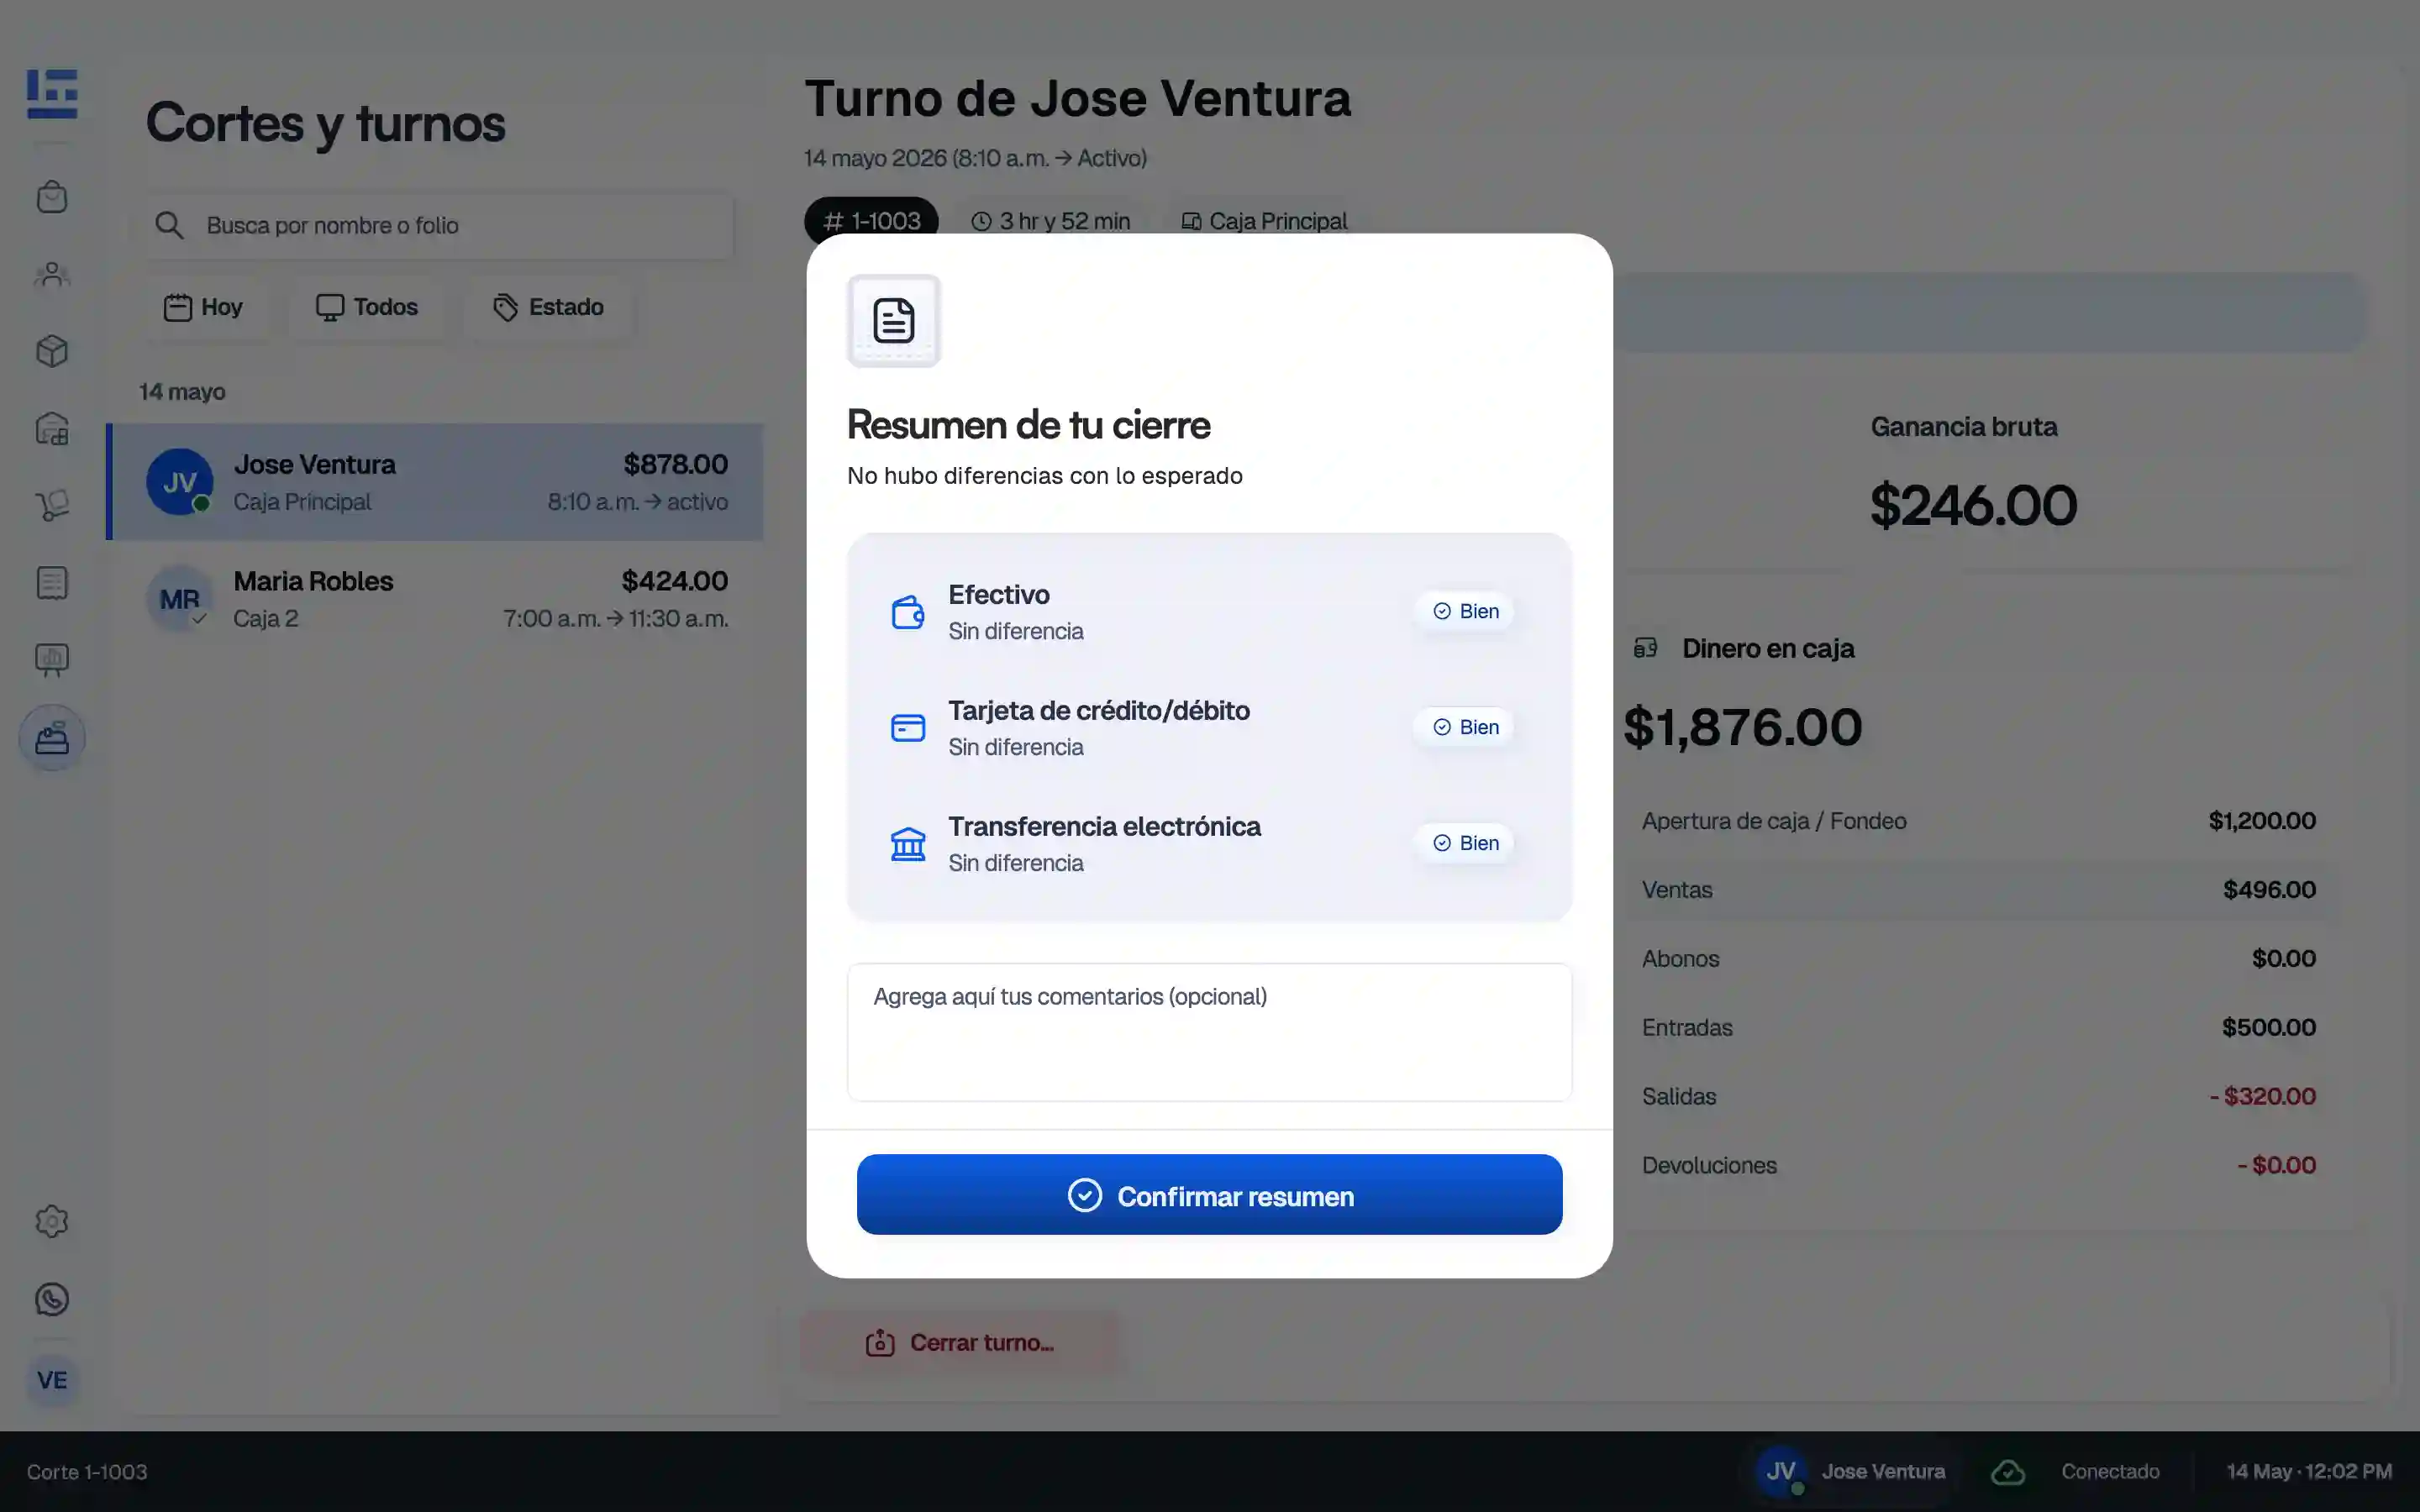Viewport: 2420px width, 1512px height.
Task: Click the Apertura de caja / Fondeo row
Action: pyautogui.click(x=1978, y=821)
